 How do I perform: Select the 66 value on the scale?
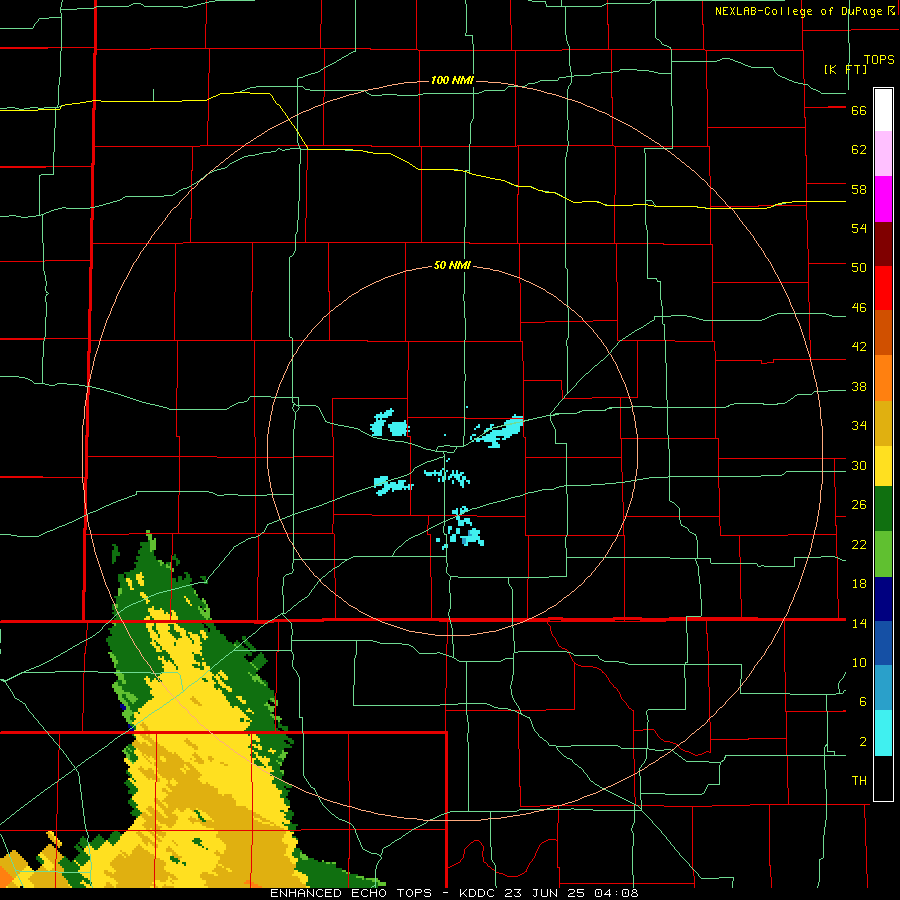tap(859, 110)
